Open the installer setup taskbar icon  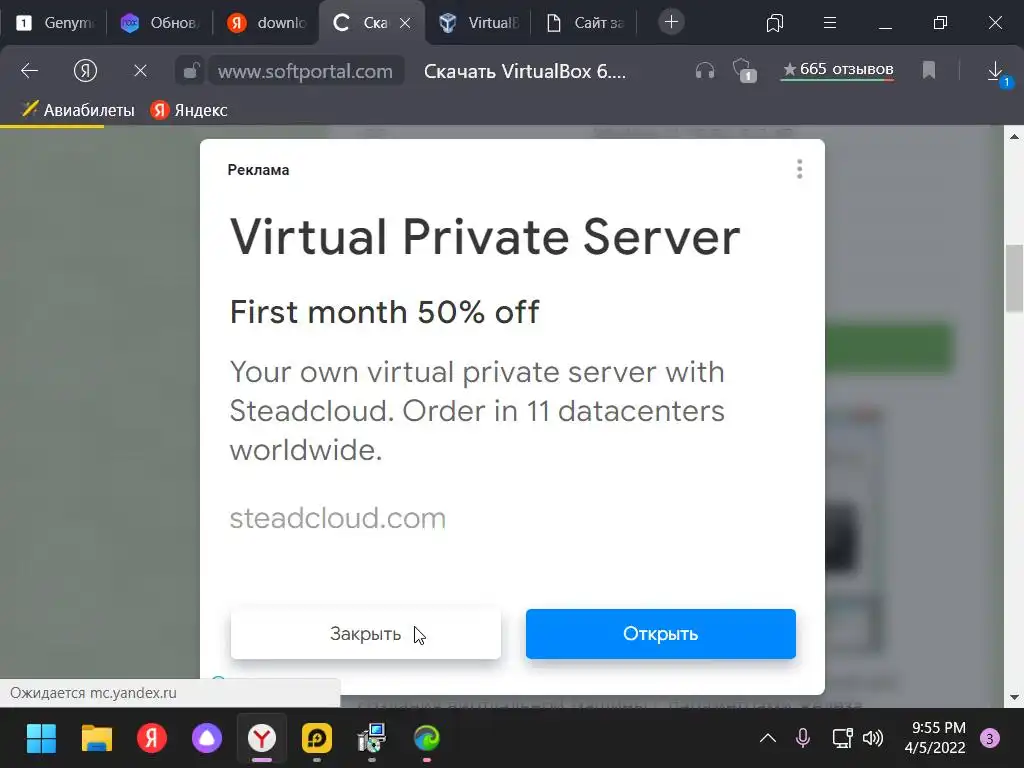click(372, 739)
